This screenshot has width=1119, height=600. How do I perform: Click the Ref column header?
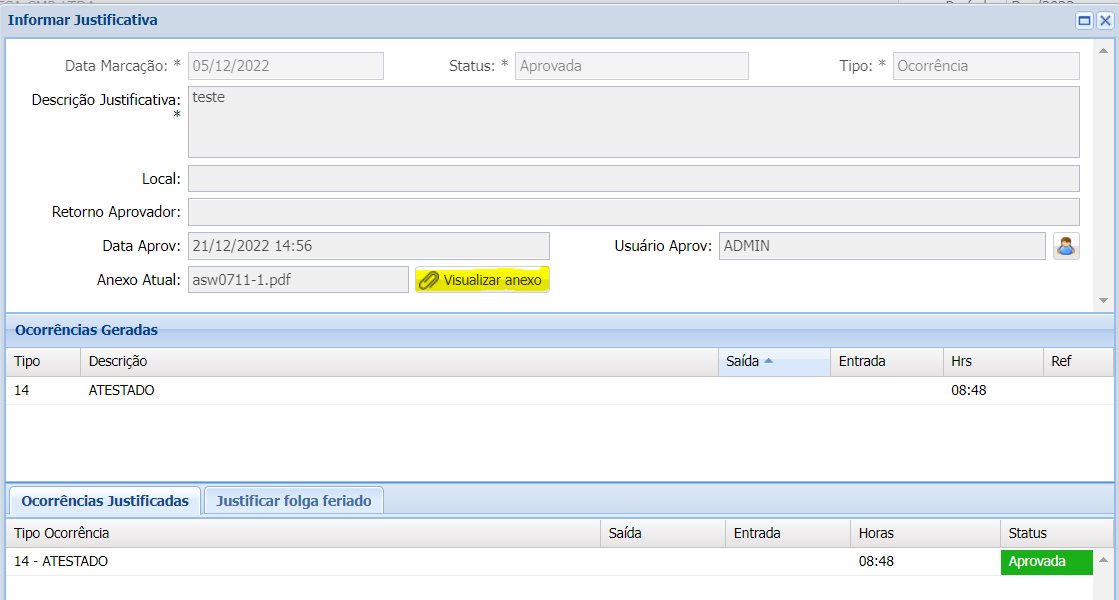click(x=1078, y=362)
